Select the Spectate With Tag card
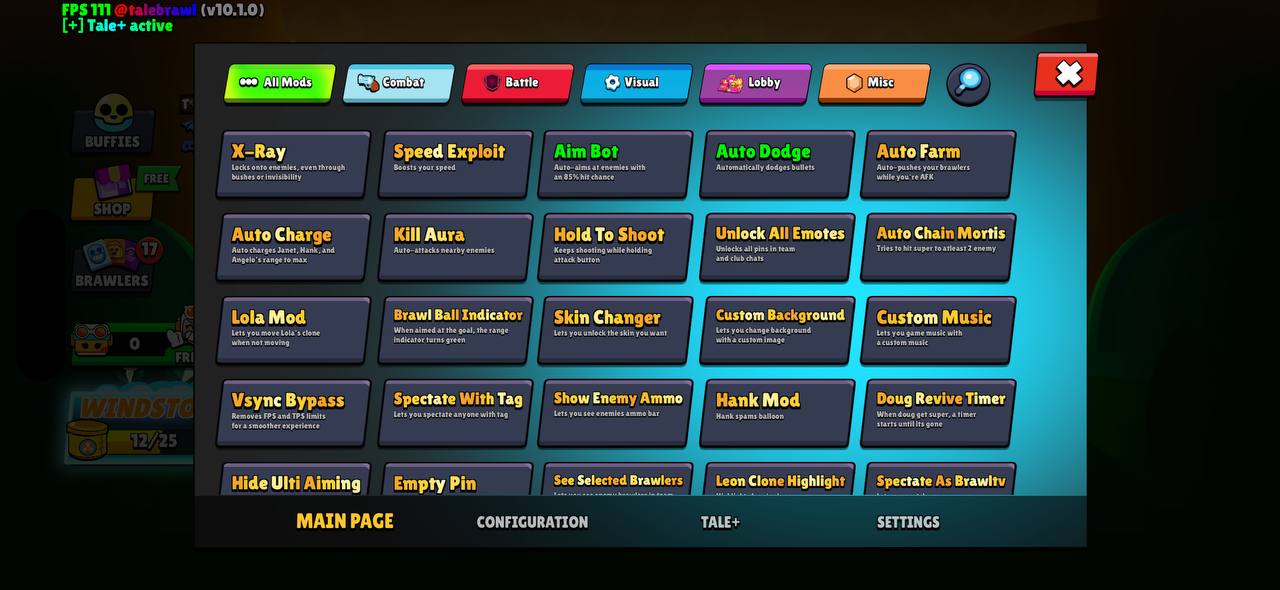This screenshot has height=590, width=1280. click(x=455, y=413)
